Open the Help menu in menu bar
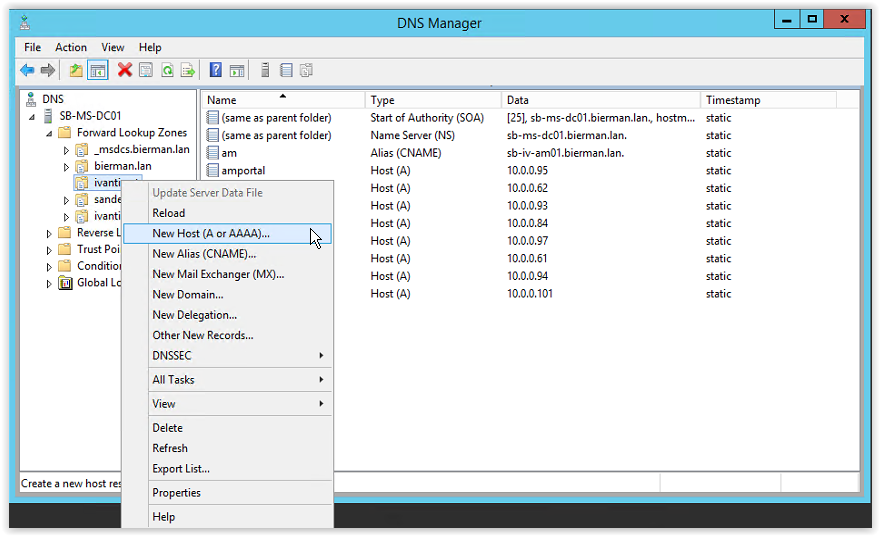Viewport: 880px width, 536px height. tap(150, 47)
